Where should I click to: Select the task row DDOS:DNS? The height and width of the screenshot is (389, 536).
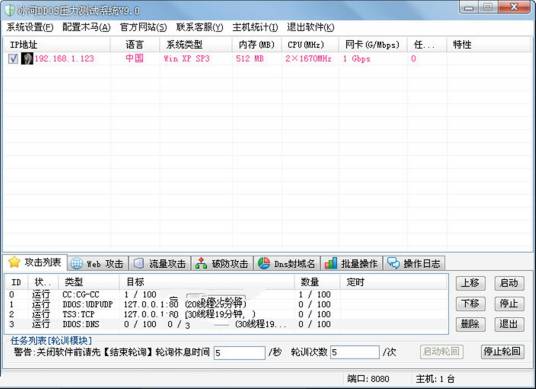(x=226, y=324)
